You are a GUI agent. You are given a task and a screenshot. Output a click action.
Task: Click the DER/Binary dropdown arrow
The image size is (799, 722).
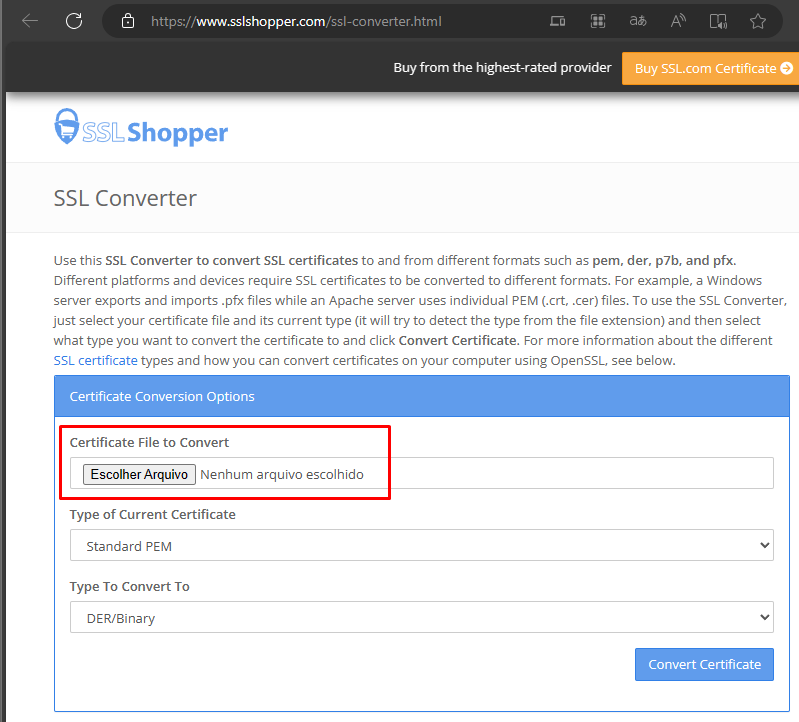tap(764, 617)
